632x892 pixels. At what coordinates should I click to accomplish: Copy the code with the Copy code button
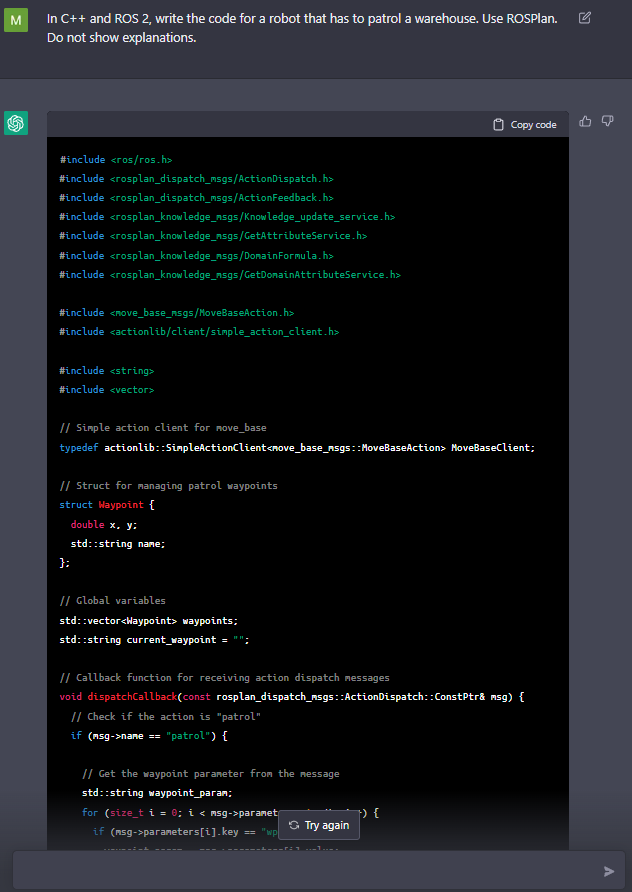coord(524,125)
